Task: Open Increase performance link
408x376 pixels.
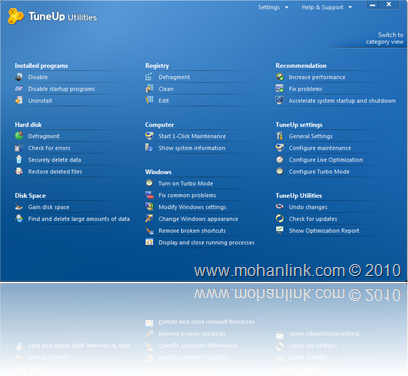Action: (x=317, y=77)
